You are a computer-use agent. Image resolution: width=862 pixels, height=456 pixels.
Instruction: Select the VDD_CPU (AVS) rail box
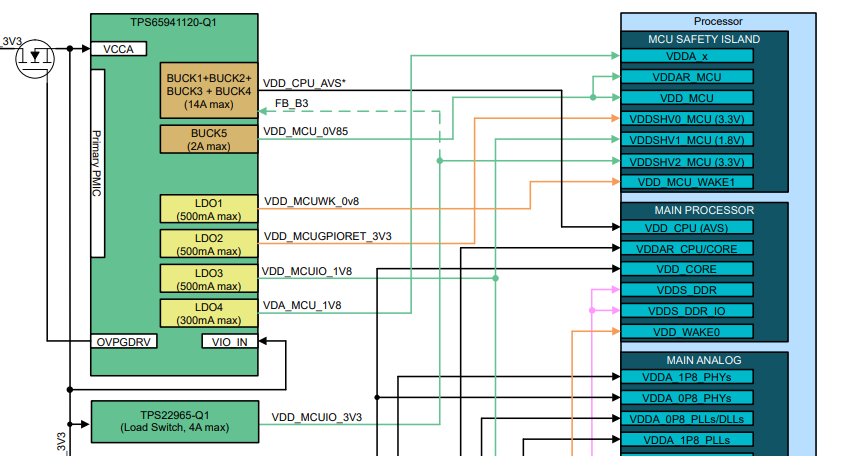tap(687, 228)
